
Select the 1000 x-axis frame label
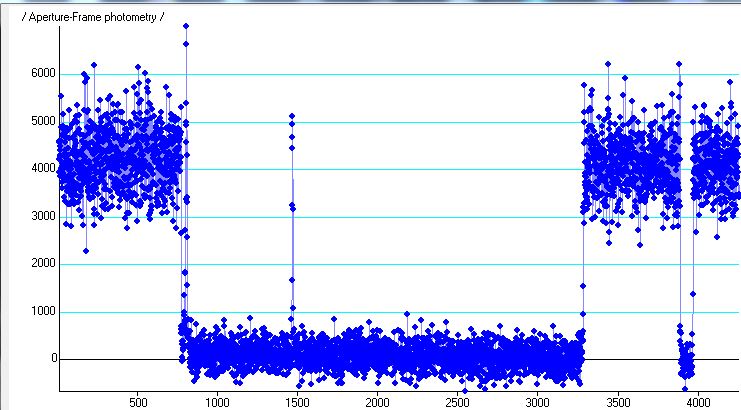217,402
